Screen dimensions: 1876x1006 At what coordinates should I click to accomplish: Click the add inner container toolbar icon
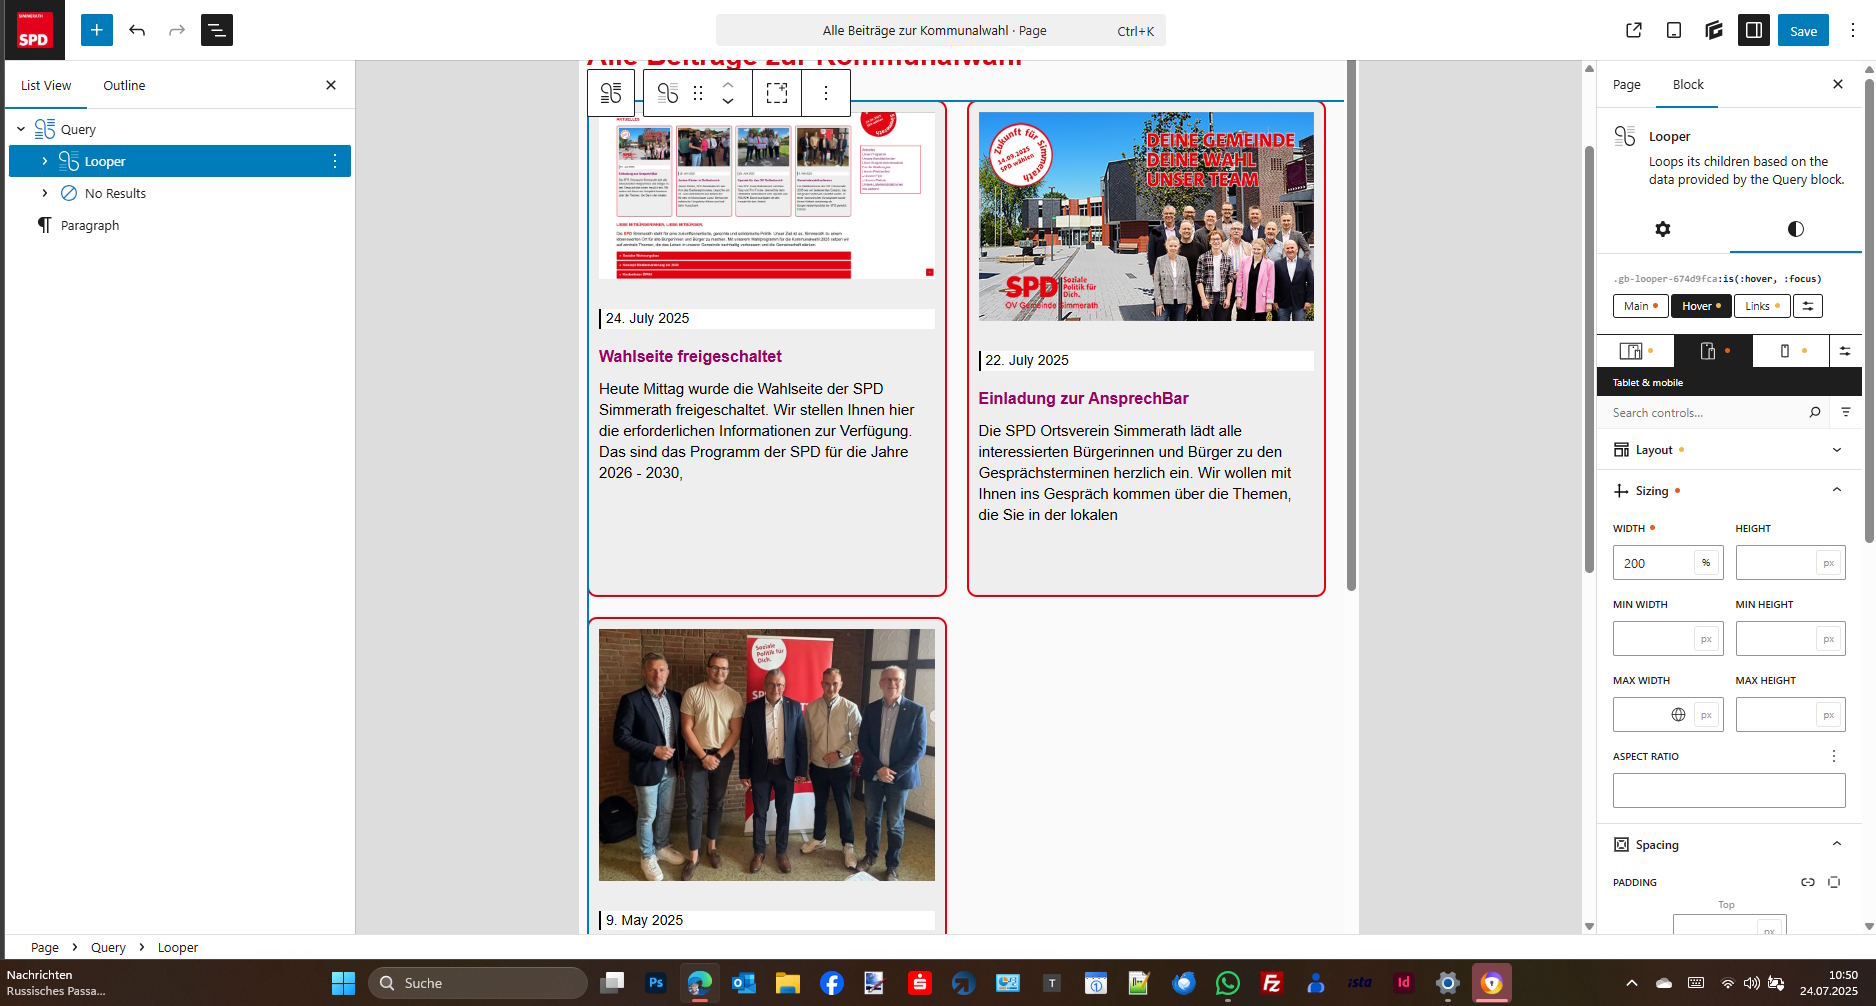776,93
